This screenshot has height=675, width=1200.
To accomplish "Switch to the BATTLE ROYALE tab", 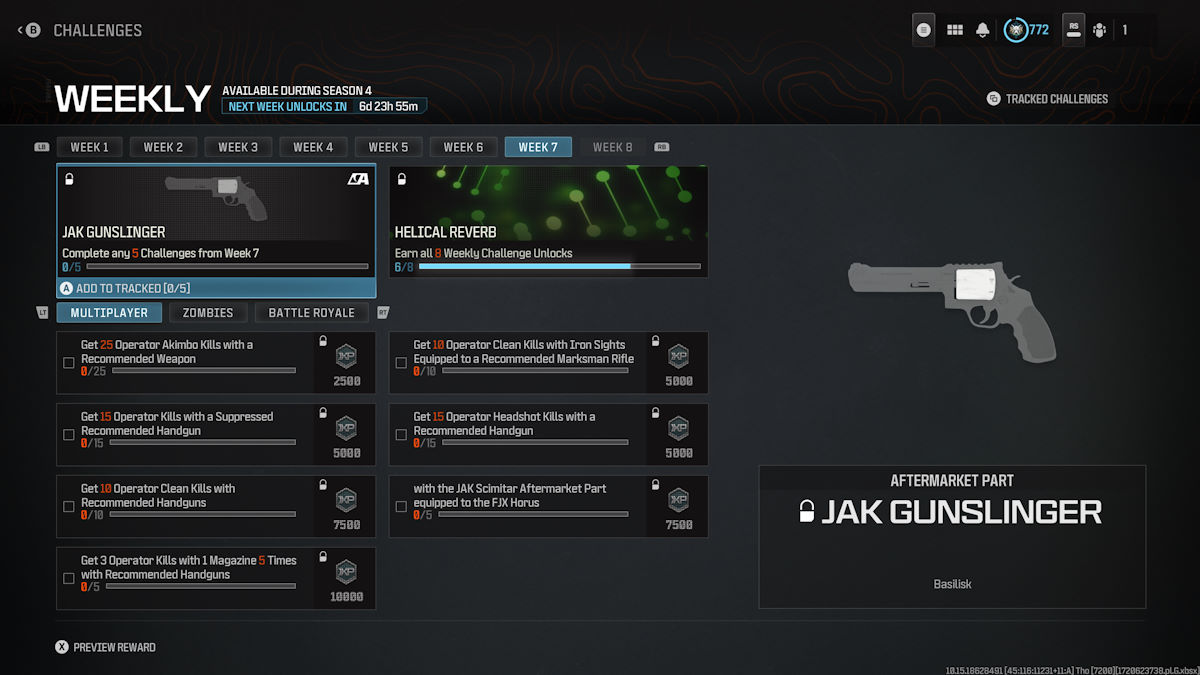I will pos(311,312).
